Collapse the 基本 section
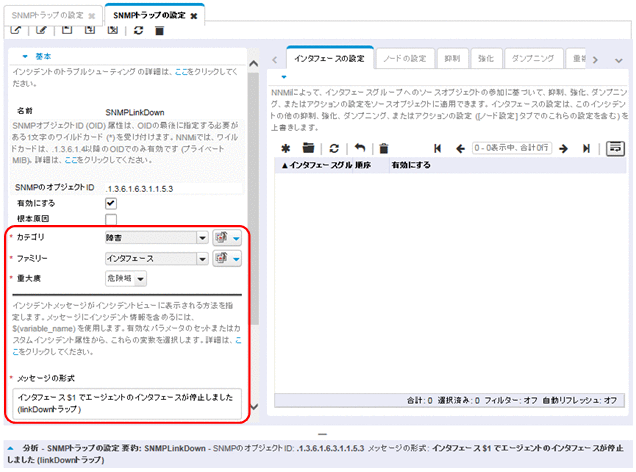 tap(25, 56)
